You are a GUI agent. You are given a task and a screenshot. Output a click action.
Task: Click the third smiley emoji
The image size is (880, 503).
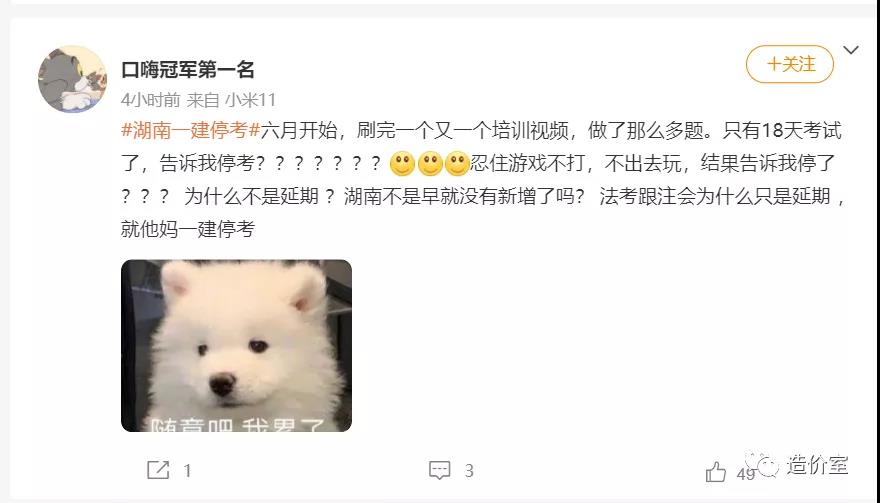pyautogui.click(x=457, y=164)
